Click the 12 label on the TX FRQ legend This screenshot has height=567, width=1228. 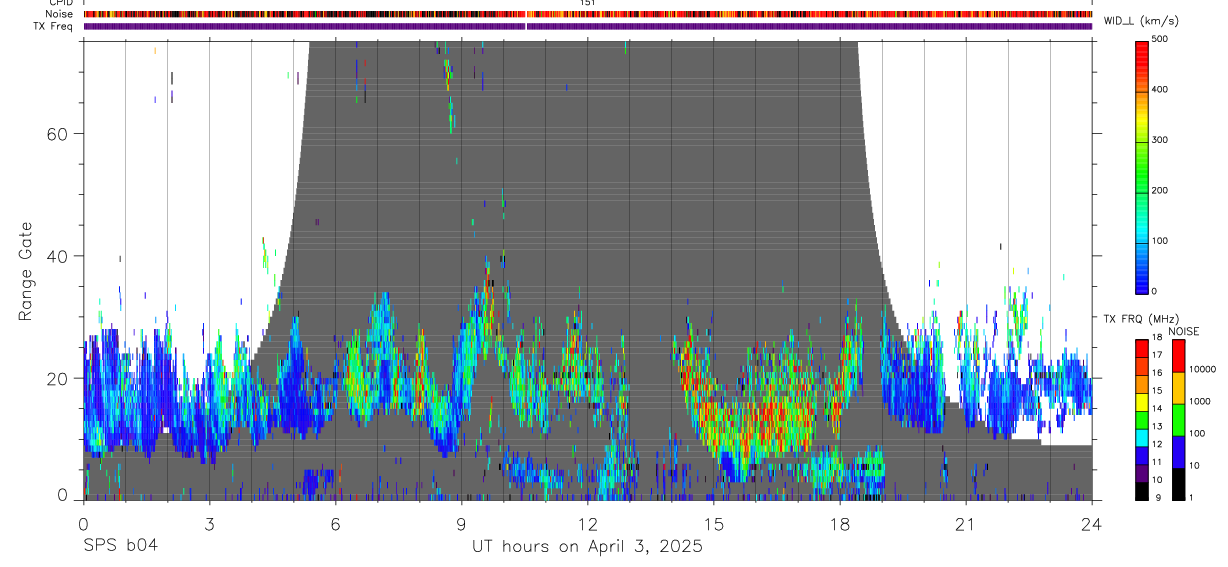coord(1156,444)
